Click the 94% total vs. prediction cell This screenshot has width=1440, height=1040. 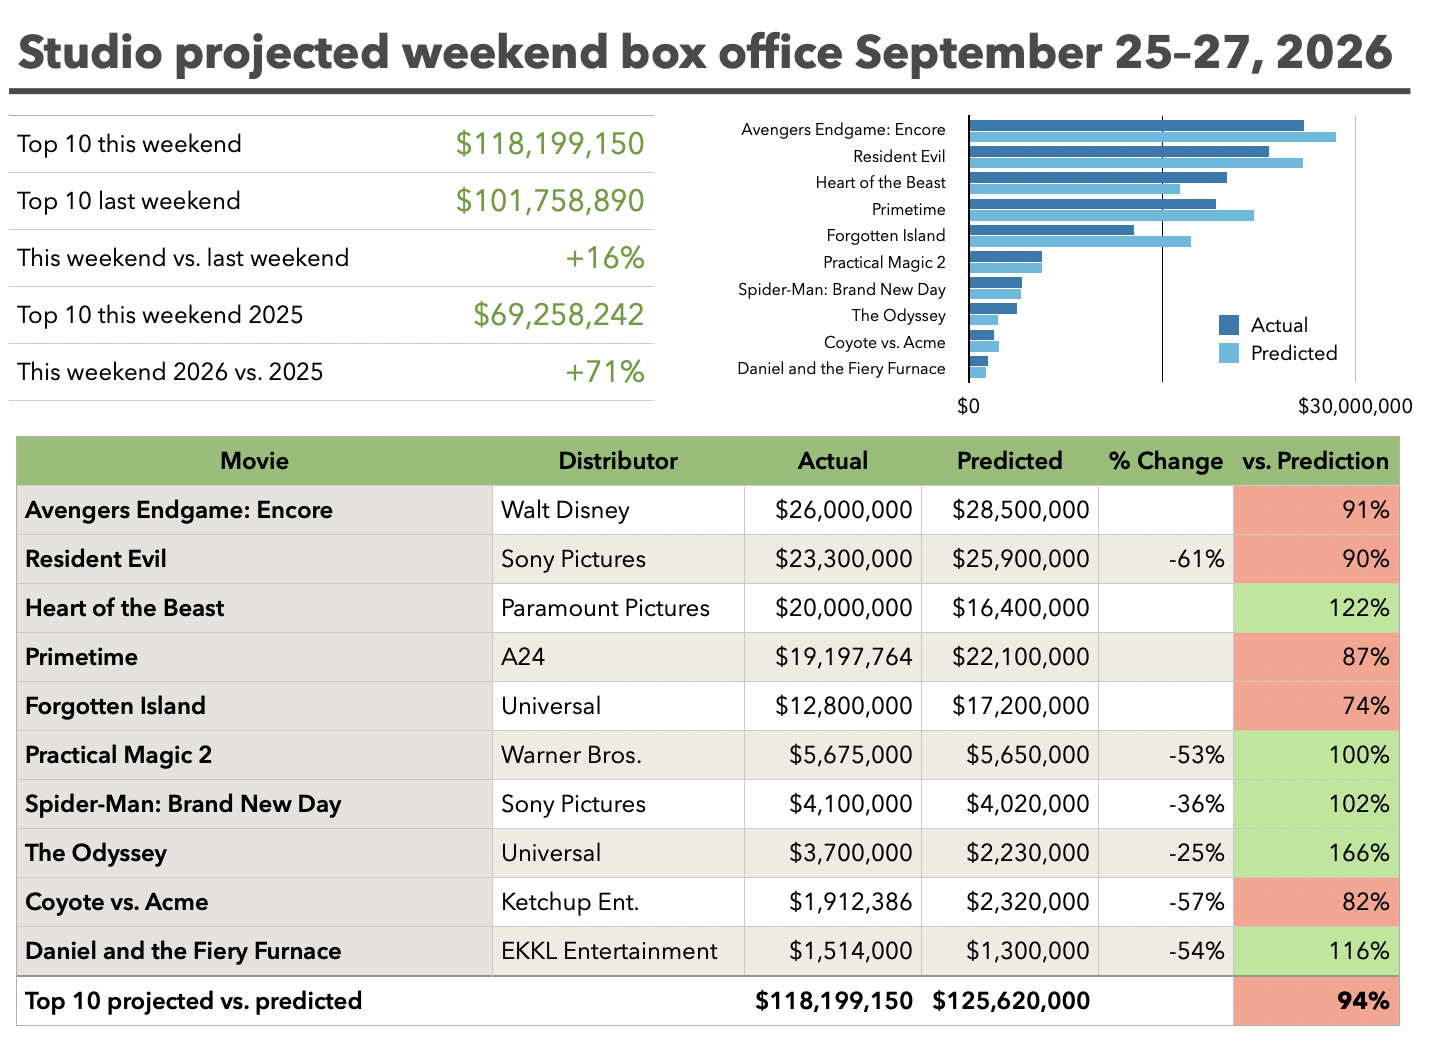1316,1001
